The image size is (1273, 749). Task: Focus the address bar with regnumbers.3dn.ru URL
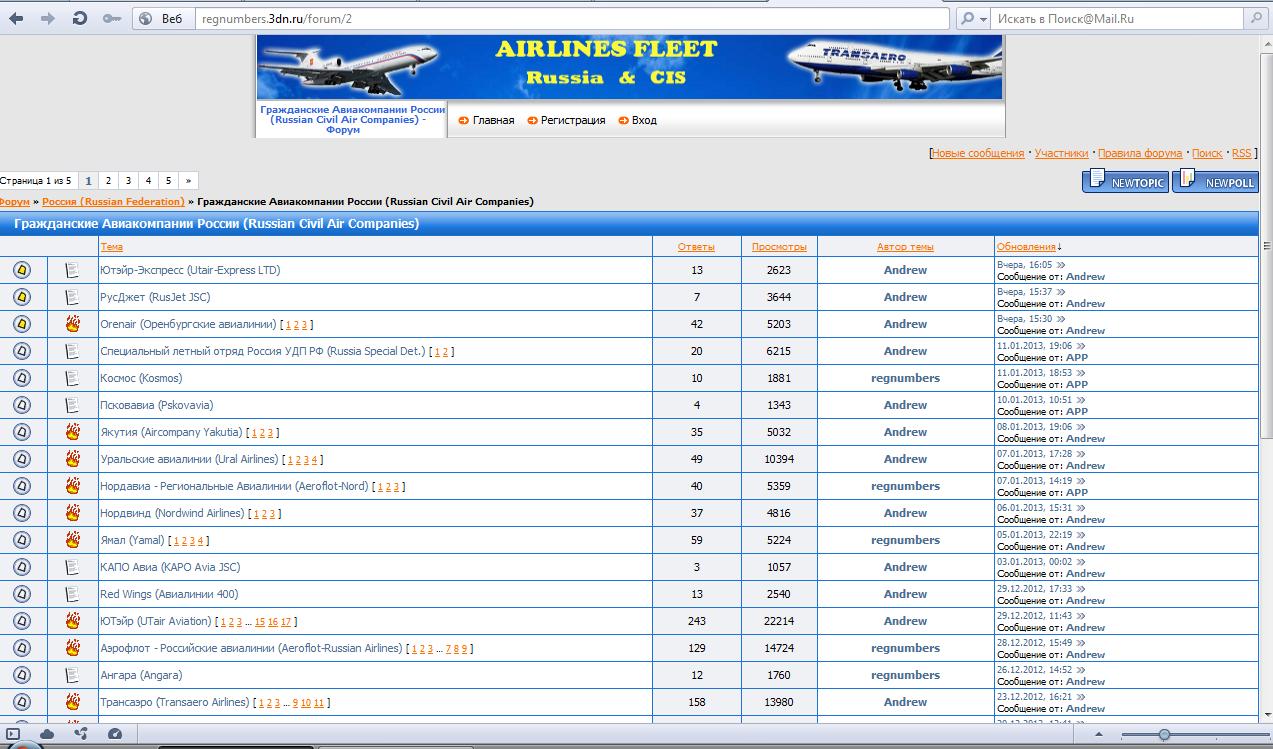tap(571, 18)
